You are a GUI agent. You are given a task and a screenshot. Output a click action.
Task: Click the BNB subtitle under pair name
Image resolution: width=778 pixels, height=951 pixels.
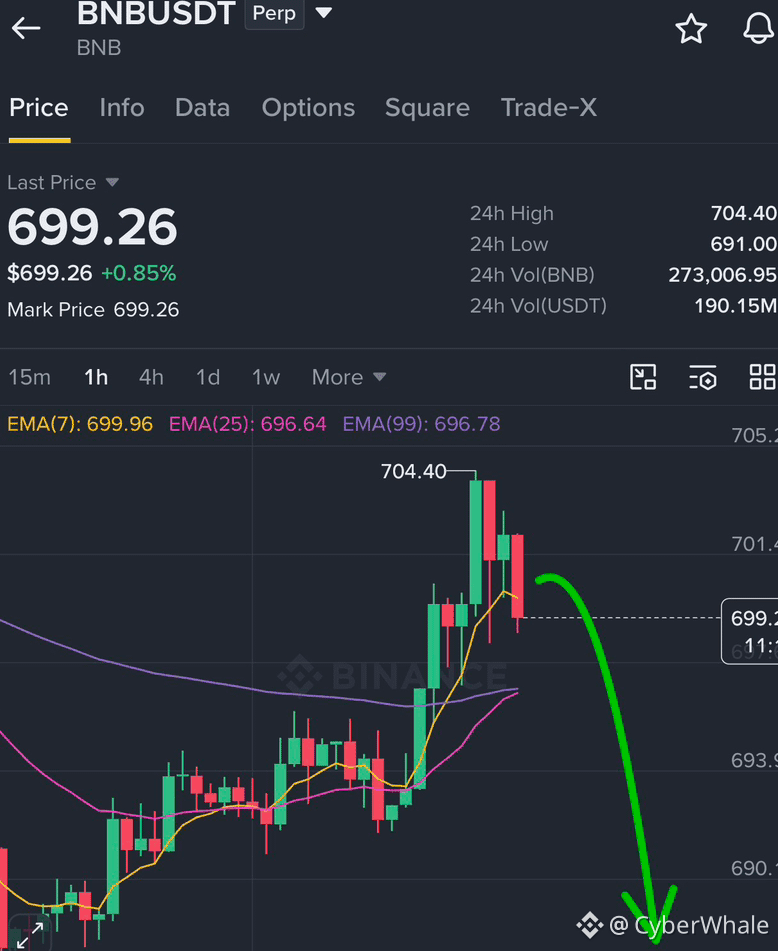99,48
